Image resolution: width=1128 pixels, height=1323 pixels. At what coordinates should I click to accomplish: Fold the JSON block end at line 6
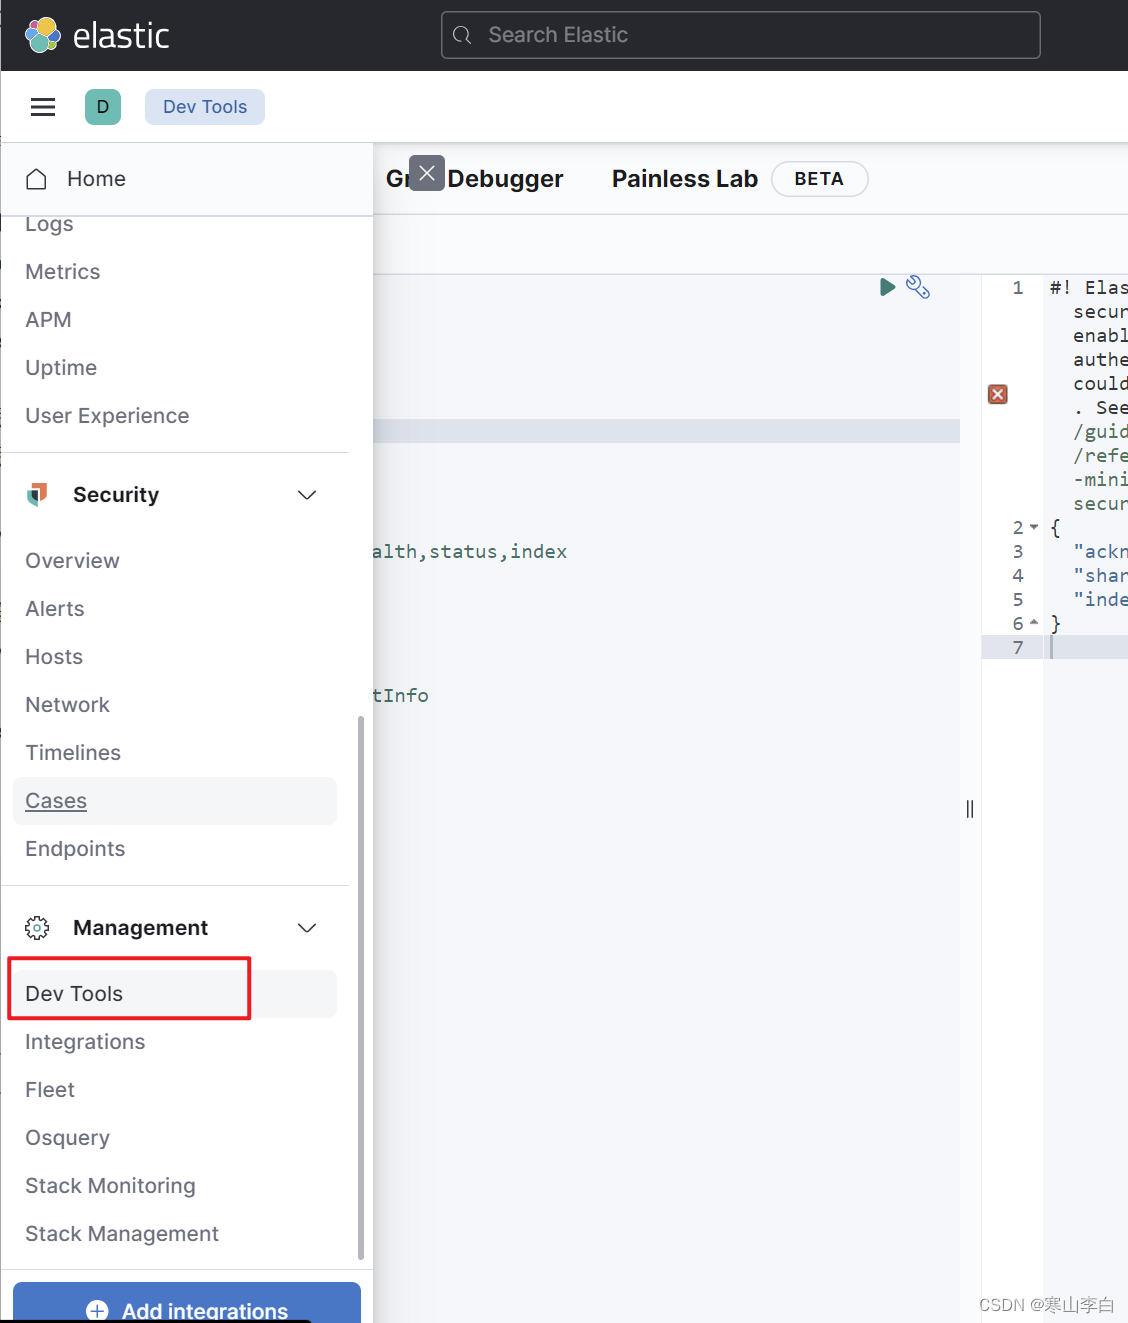click(1034, 623)
